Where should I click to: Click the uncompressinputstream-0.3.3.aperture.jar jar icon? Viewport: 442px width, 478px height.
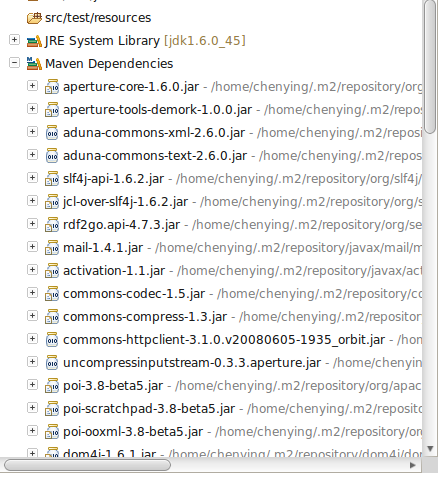click(52, 363)
